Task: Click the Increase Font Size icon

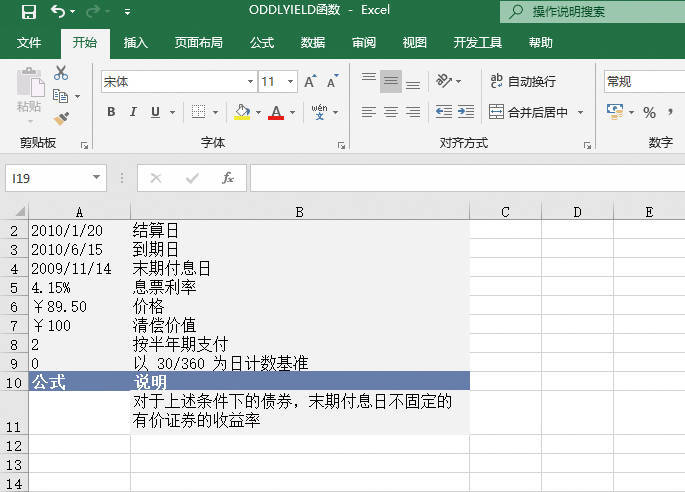Action: 308,82
